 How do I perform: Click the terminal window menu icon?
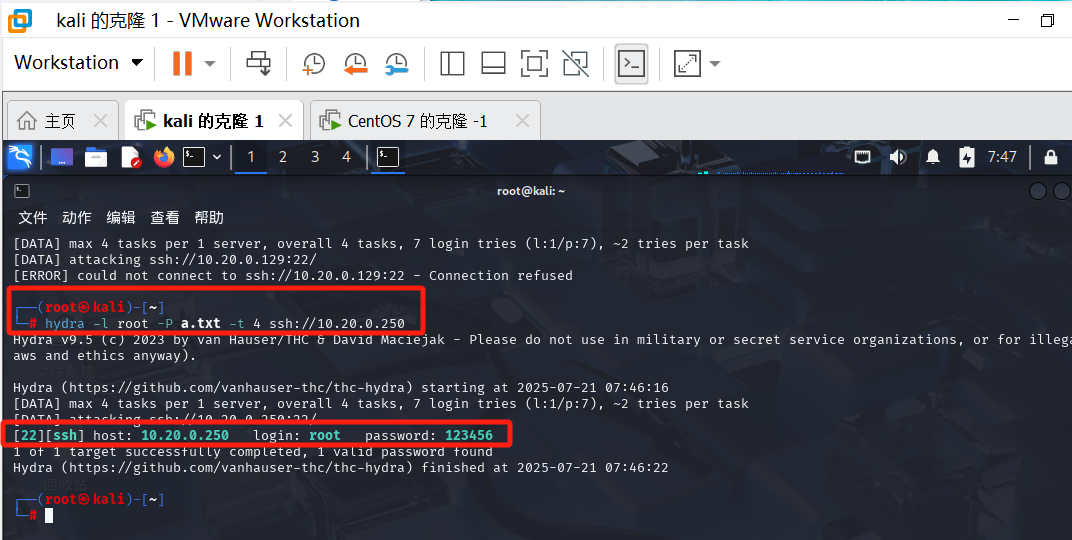point(22,191)
